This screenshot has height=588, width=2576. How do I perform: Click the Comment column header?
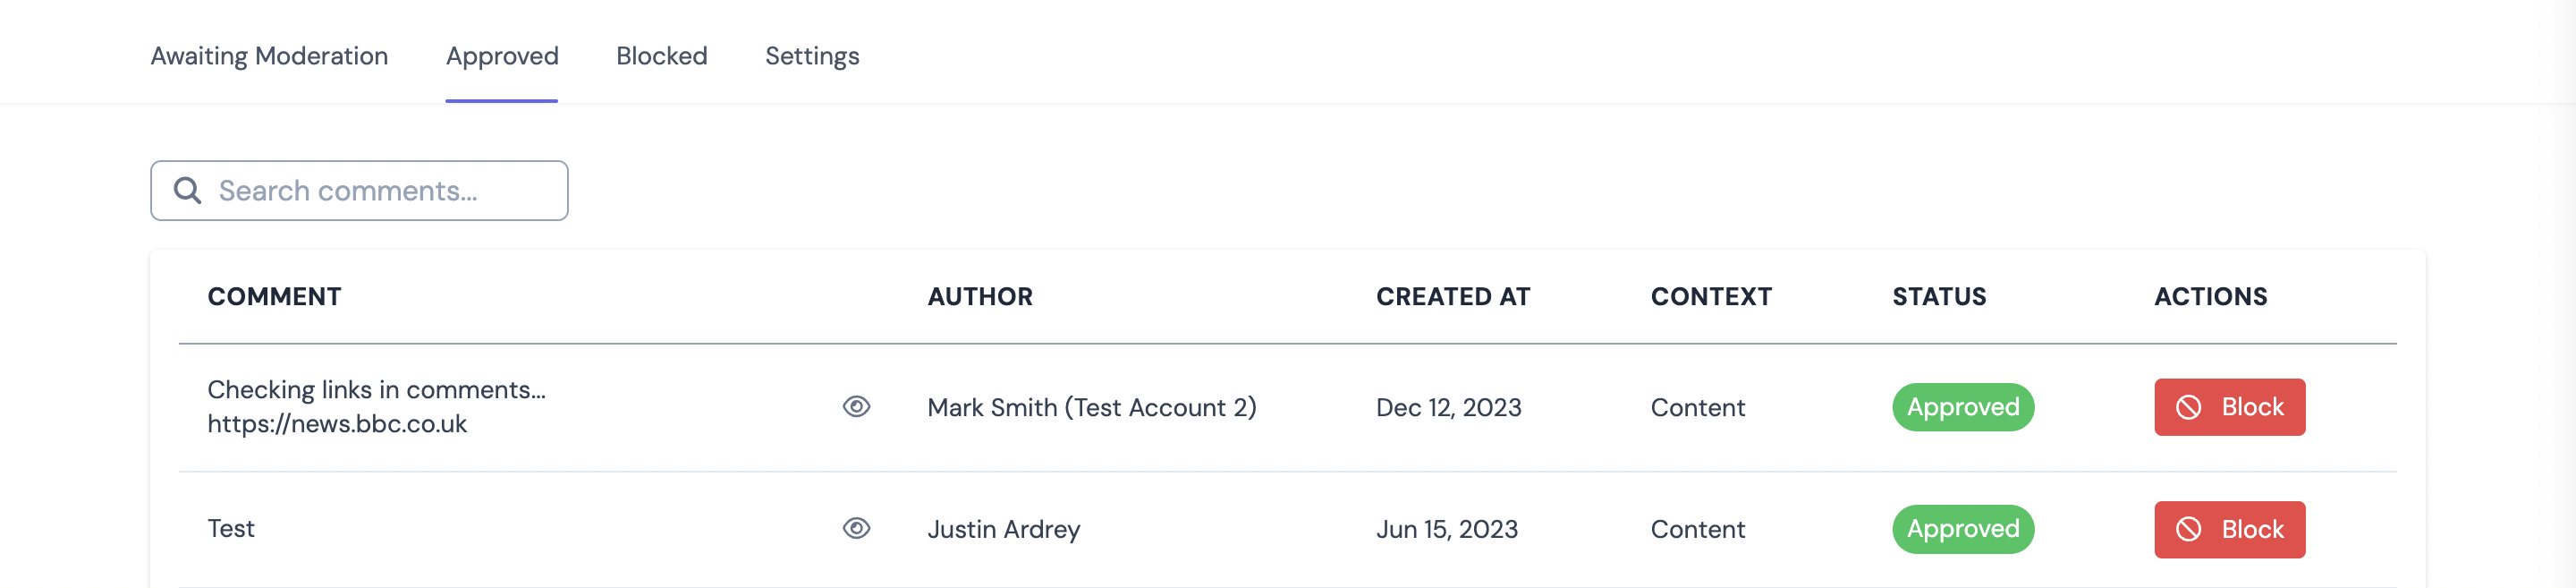coord(274,297)
